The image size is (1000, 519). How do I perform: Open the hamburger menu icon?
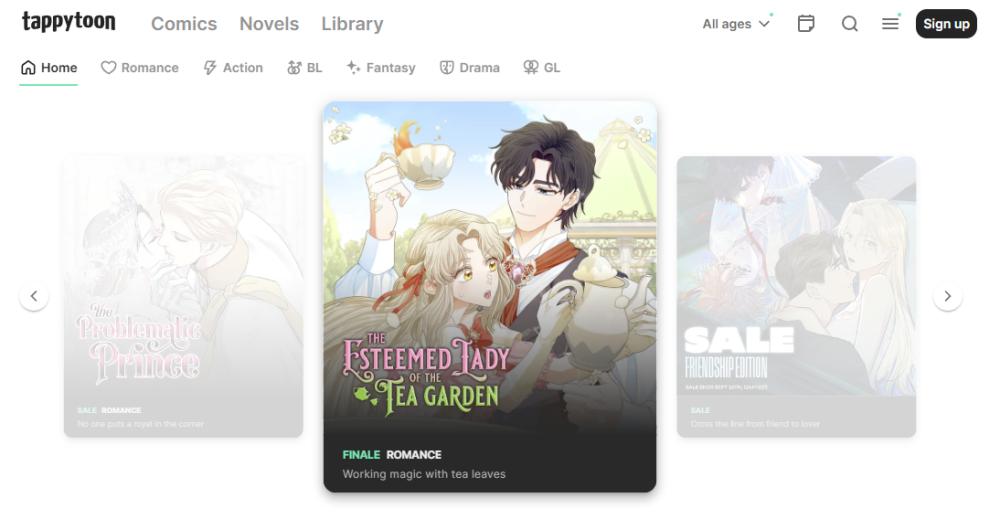pos(890,24)
